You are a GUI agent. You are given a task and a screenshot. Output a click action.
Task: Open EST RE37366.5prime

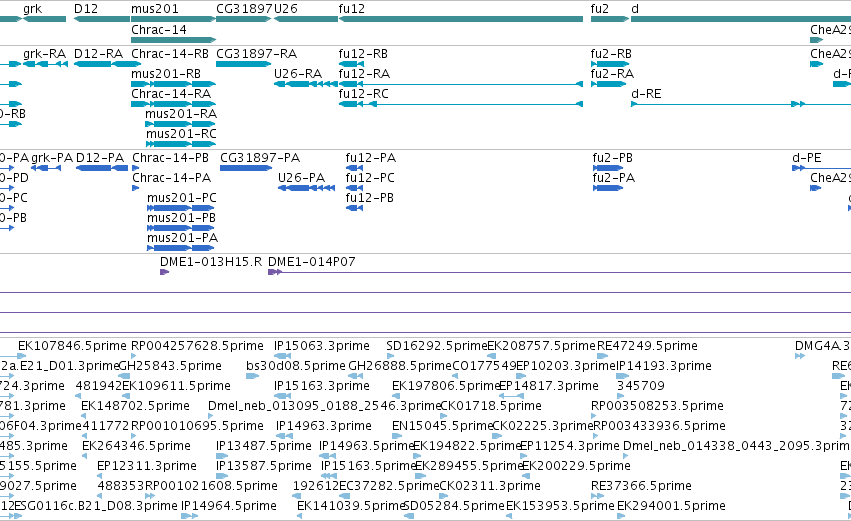[x=642, y=486]
